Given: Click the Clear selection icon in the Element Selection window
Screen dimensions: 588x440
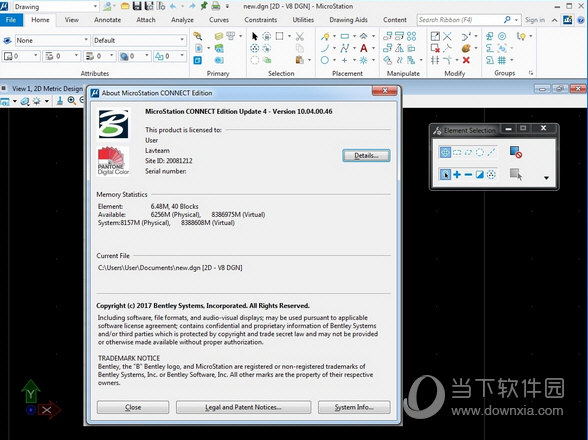Looking at the screenshot, I should click(516, 152).
